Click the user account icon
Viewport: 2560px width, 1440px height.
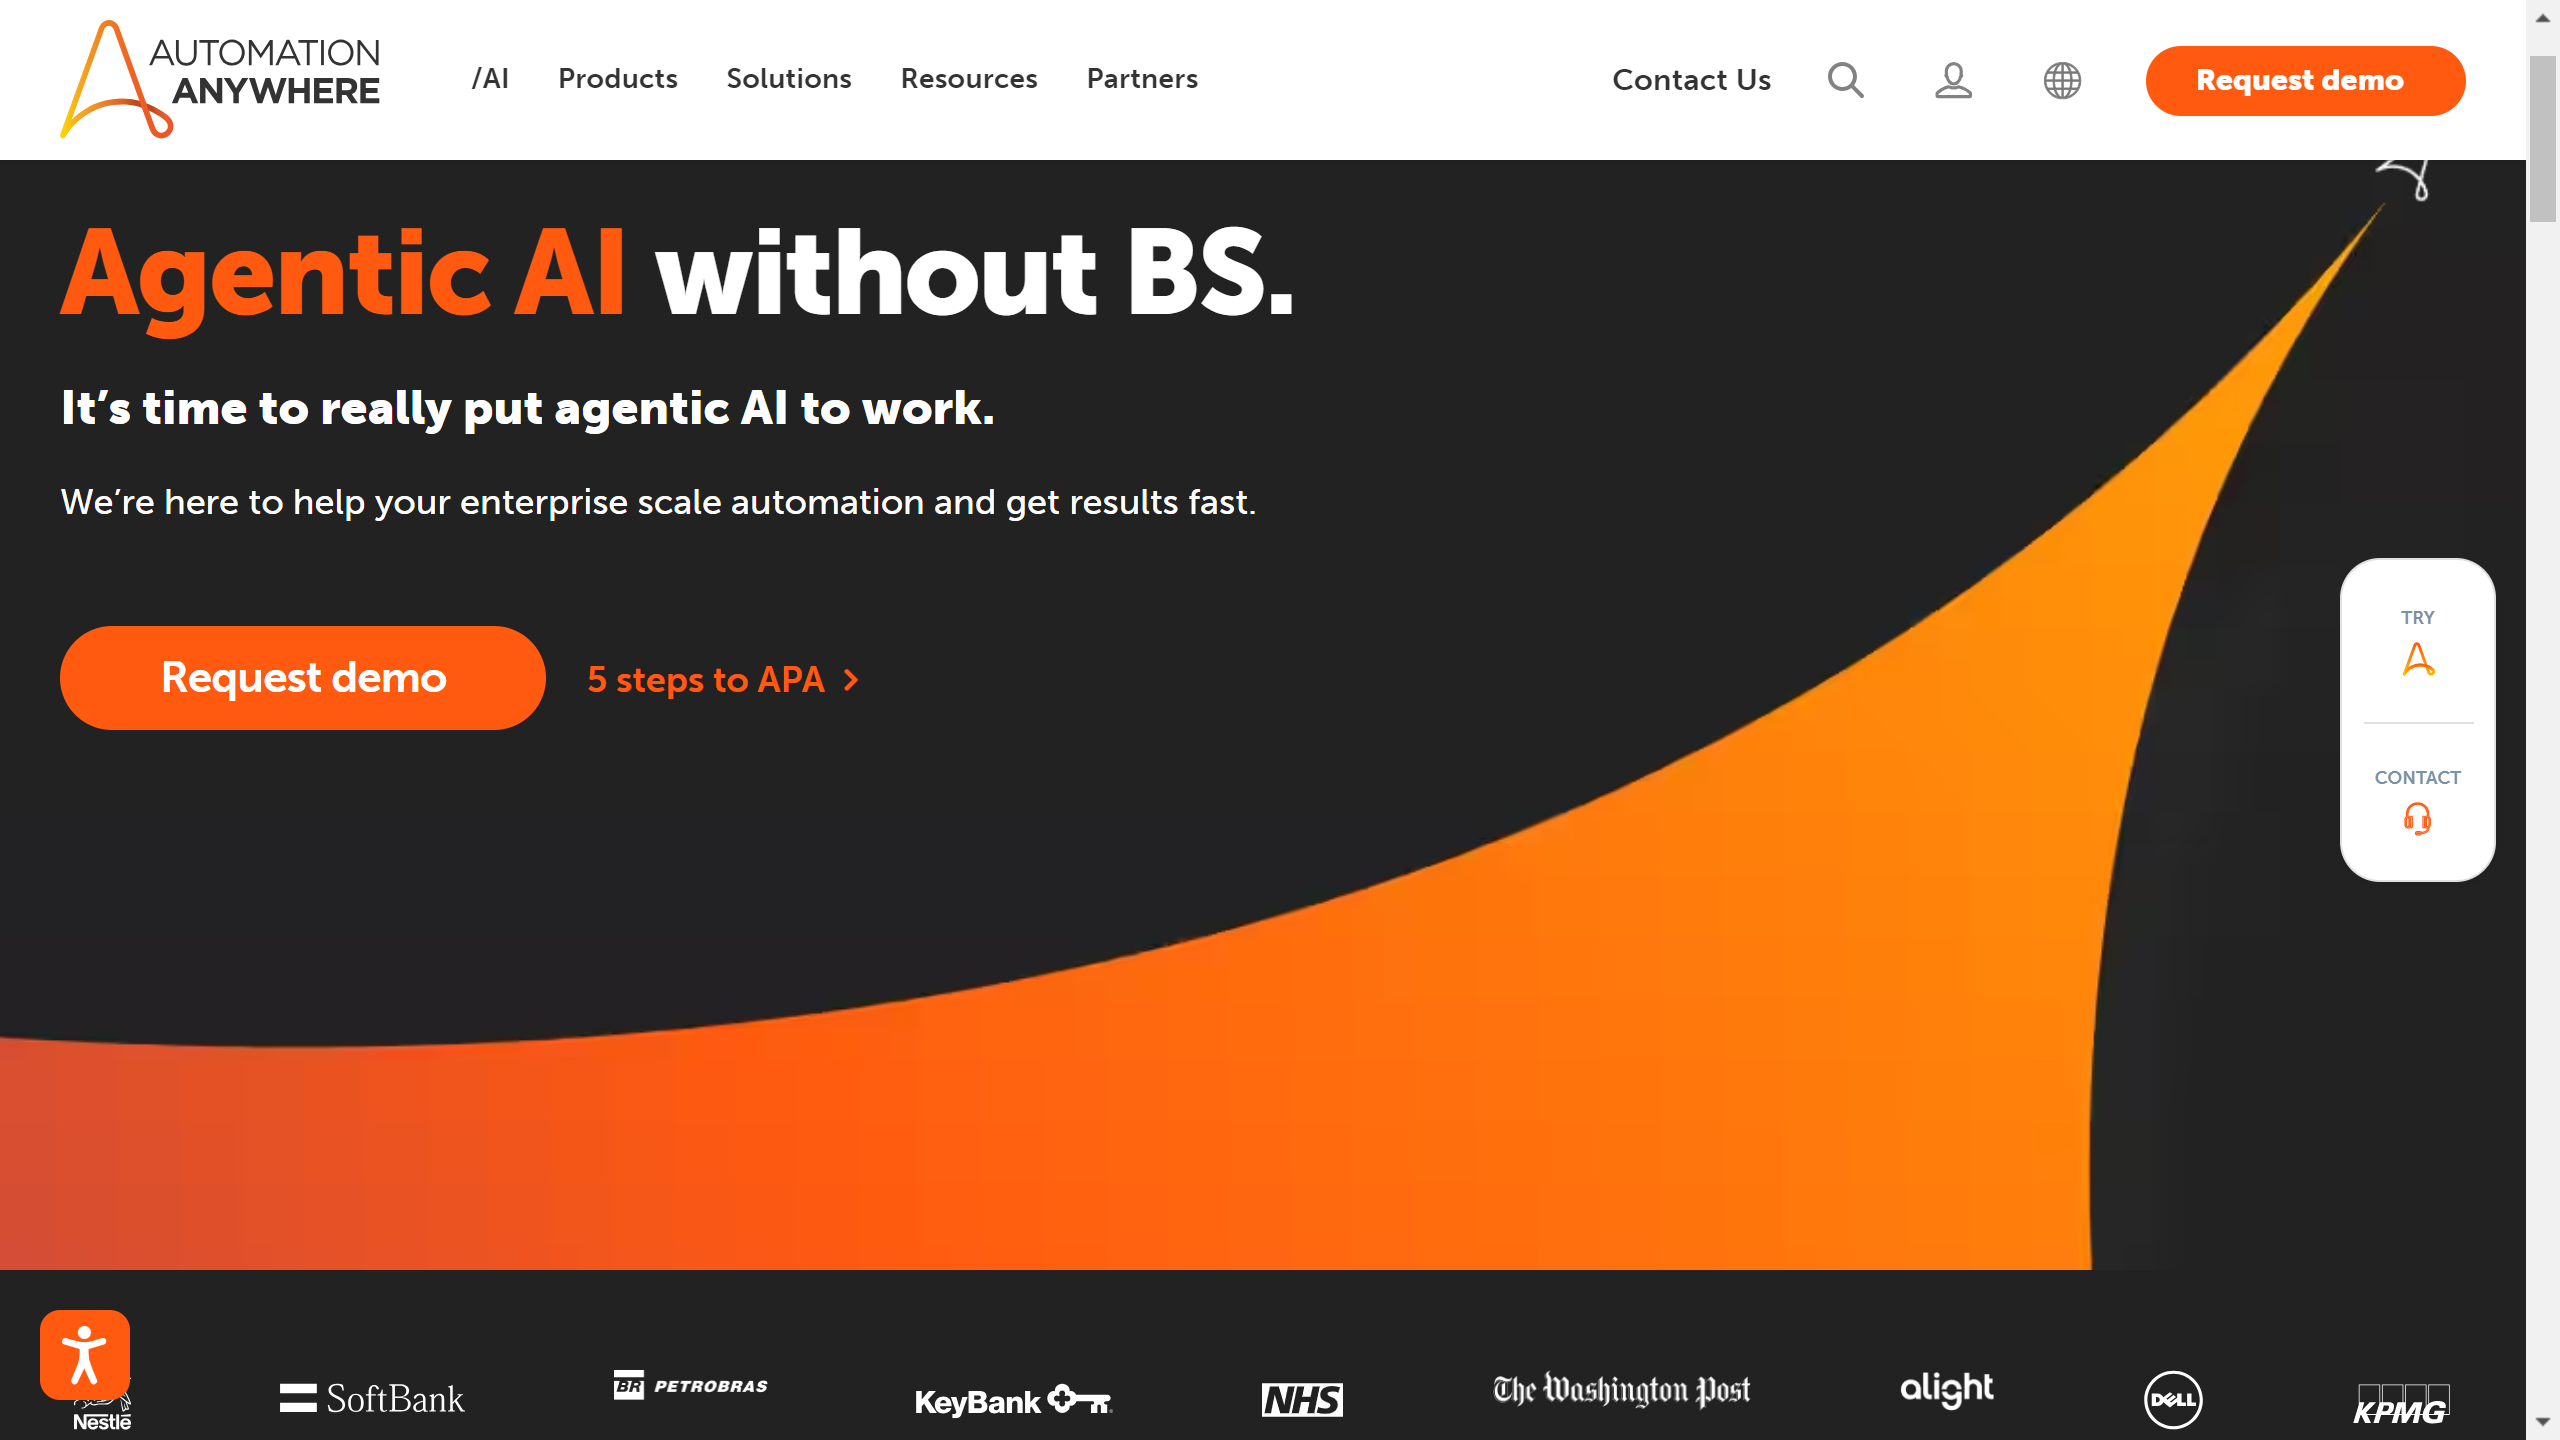coord(1952,80)
